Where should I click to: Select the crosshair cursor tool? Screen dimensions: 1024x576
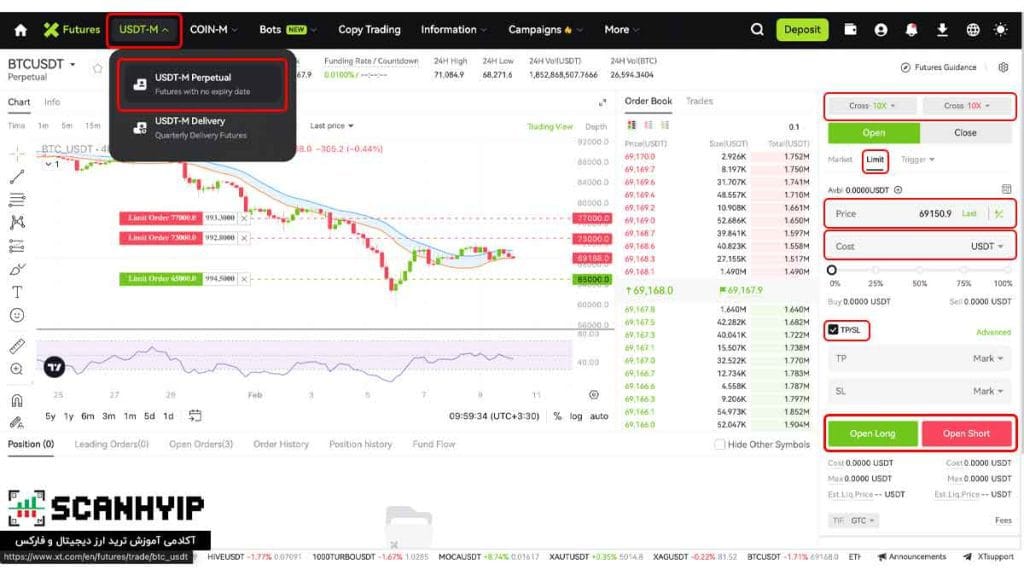pos(17,153)
